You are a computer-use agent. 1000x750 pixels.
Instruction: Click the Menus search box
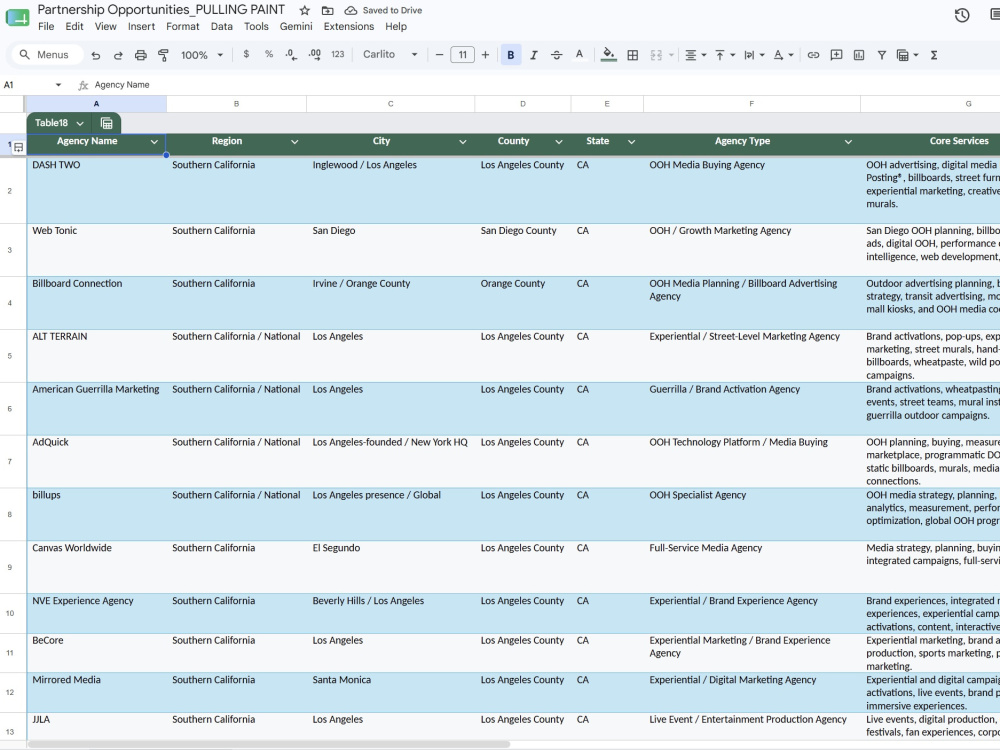[x=47, y=55]
